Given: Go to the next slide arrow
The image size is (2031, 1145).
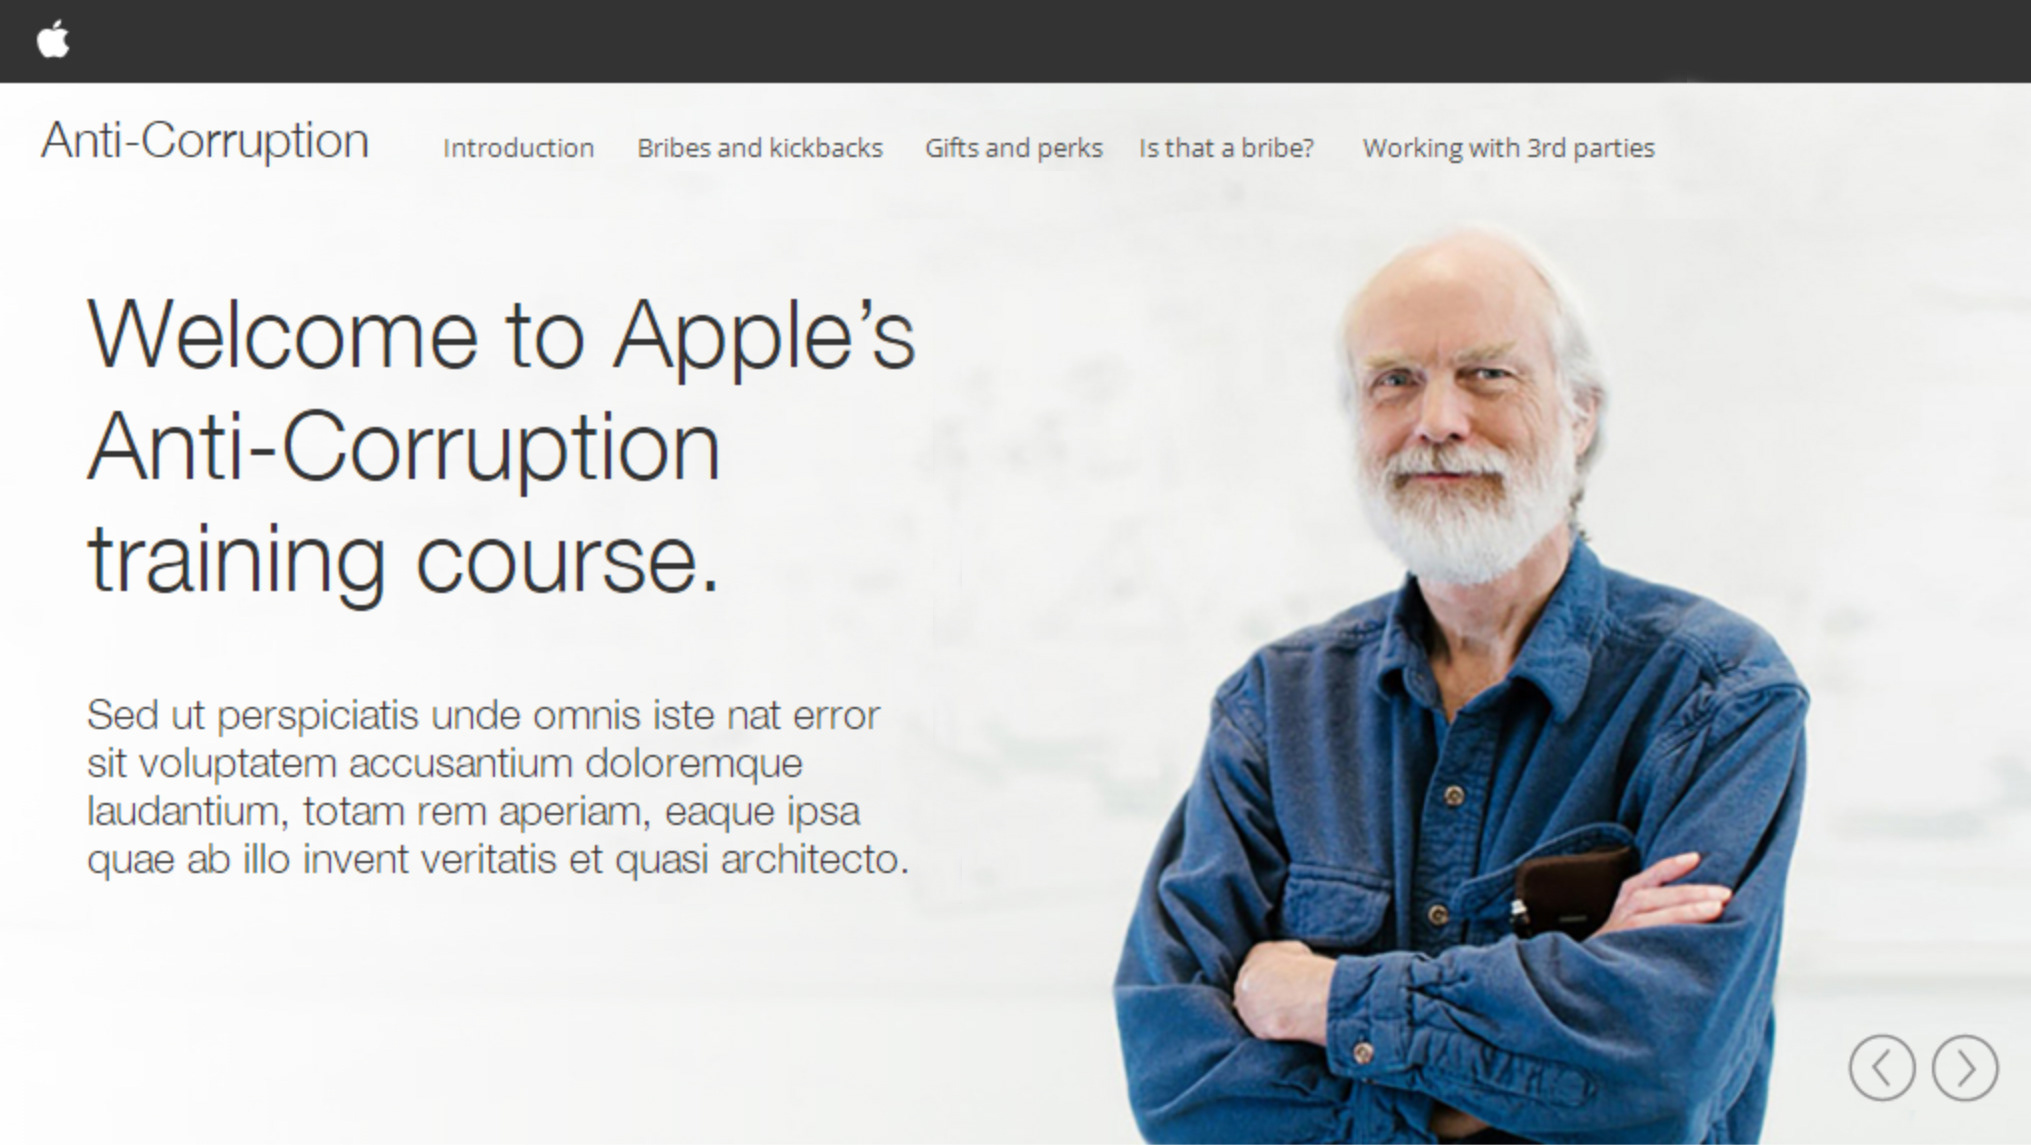Looking at the screenshot, I should pos(1964,1068).
